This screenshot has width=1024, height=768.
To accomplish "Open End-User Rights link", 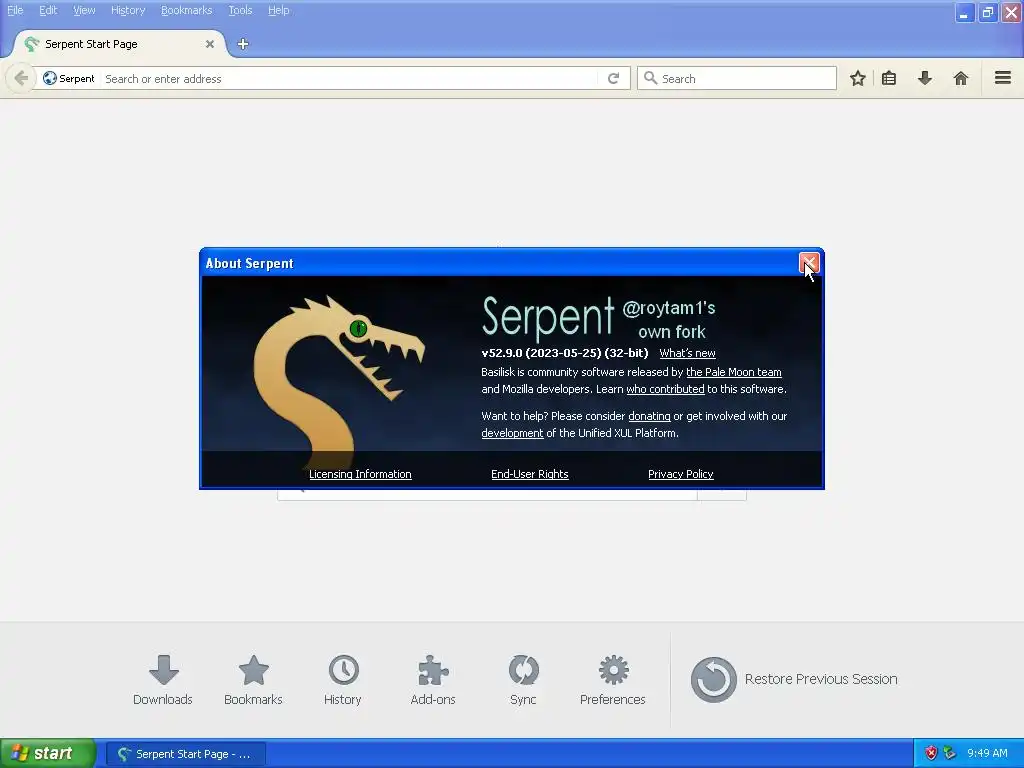I will click(x=530, y=474).
